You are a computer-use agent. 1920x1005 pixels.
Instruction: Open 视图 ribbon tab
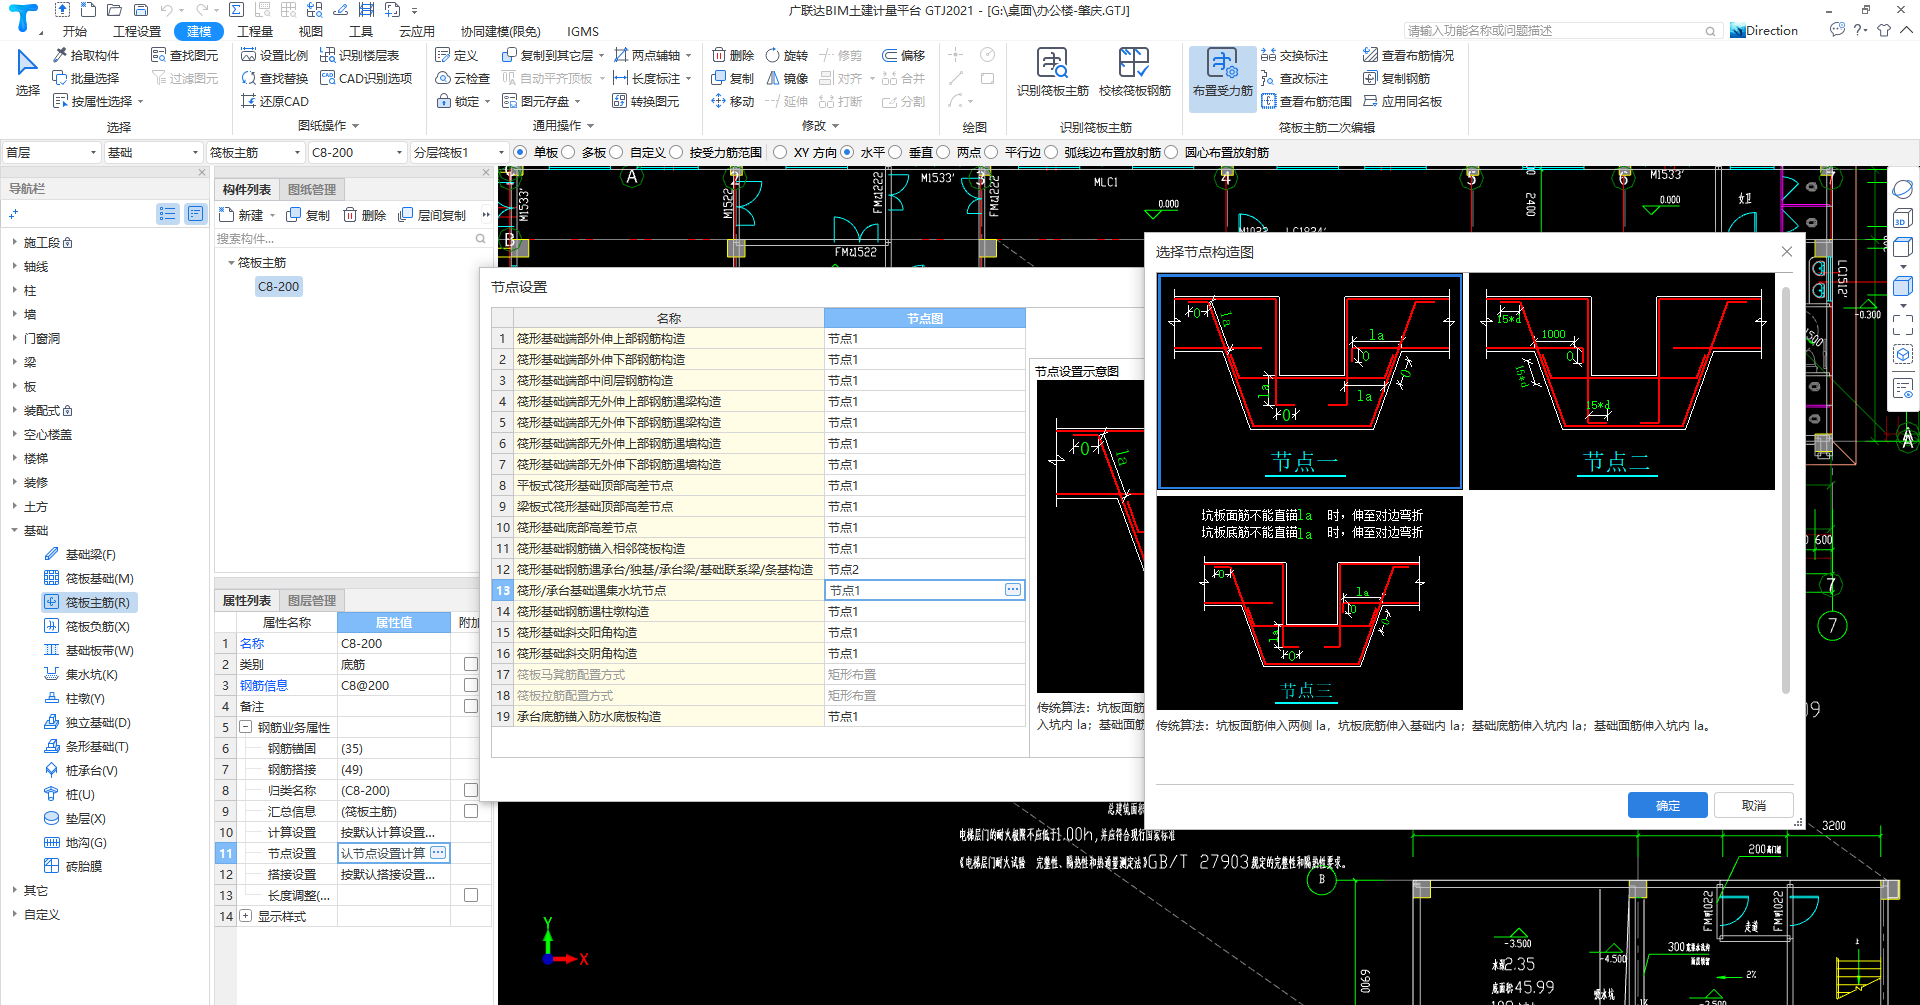tap(310, 31)
